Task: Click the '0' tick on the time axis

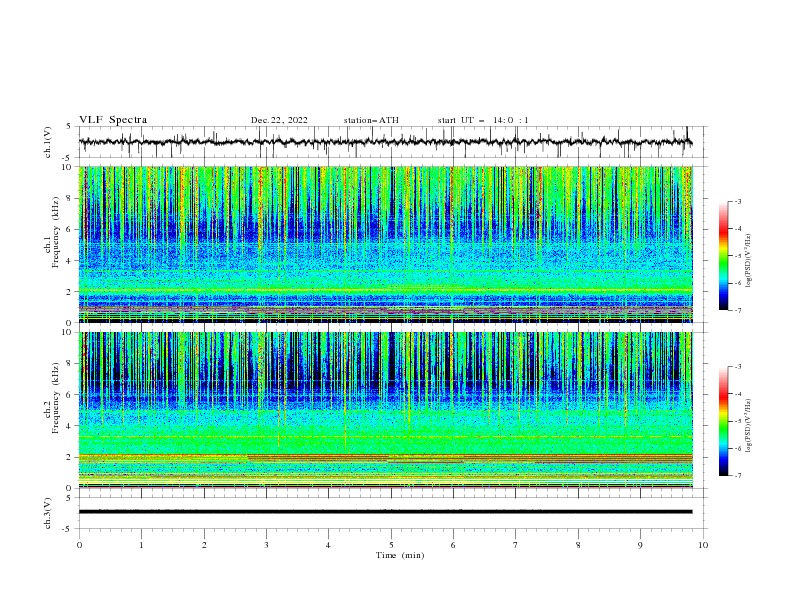Action: (x=79, y=545)
